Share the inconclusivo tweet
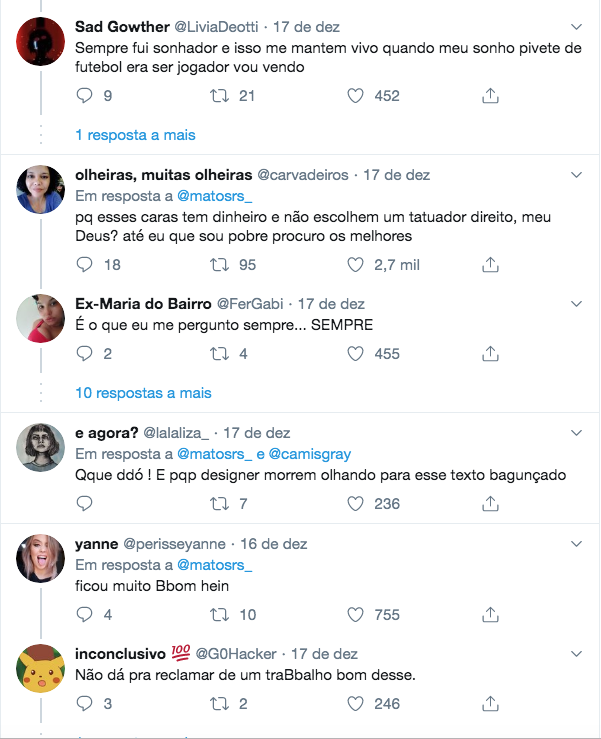The width and height of the screenshot is (601, 739). click(x=490, y=703)
